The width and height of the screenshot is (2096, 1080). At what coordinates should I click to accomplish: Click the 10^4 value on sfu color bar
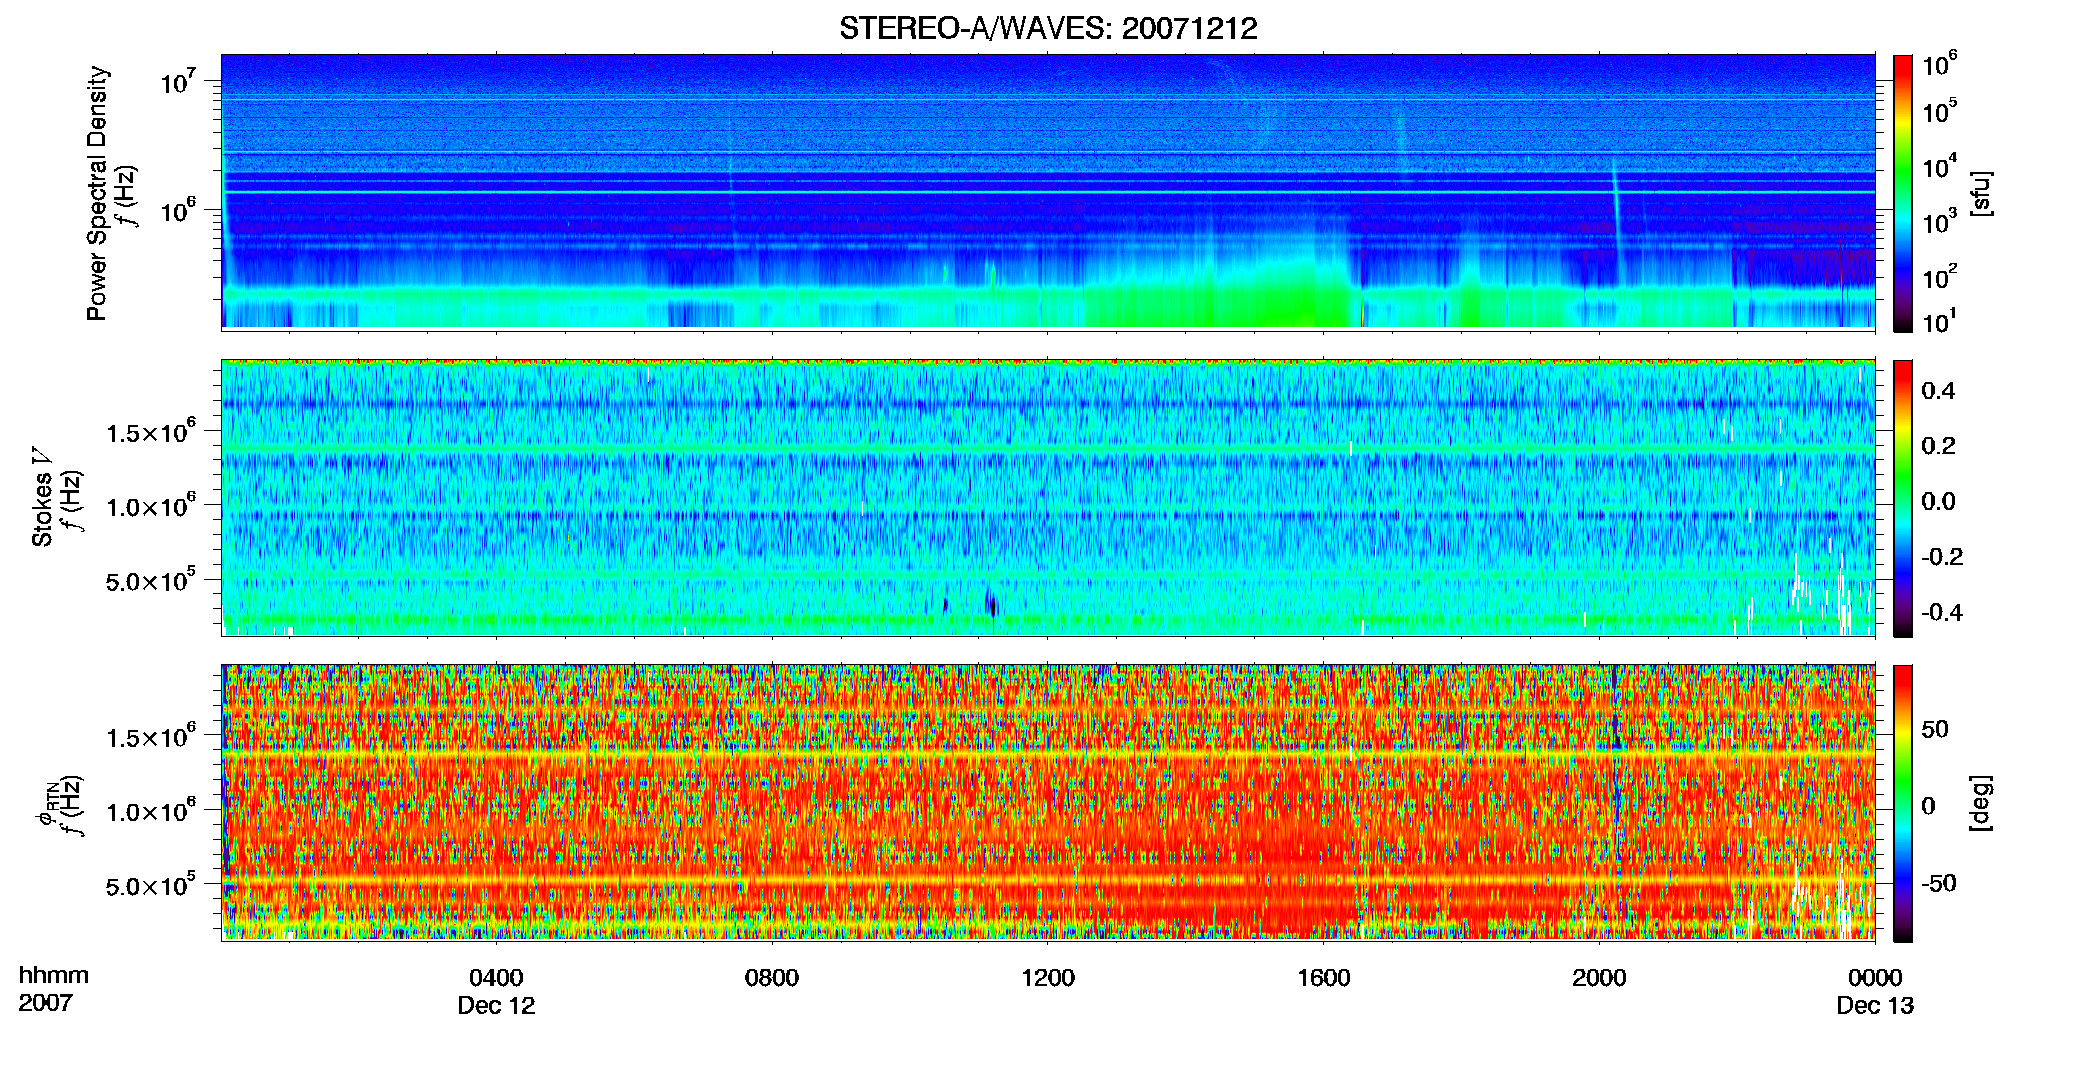[x=1940, y=165]
